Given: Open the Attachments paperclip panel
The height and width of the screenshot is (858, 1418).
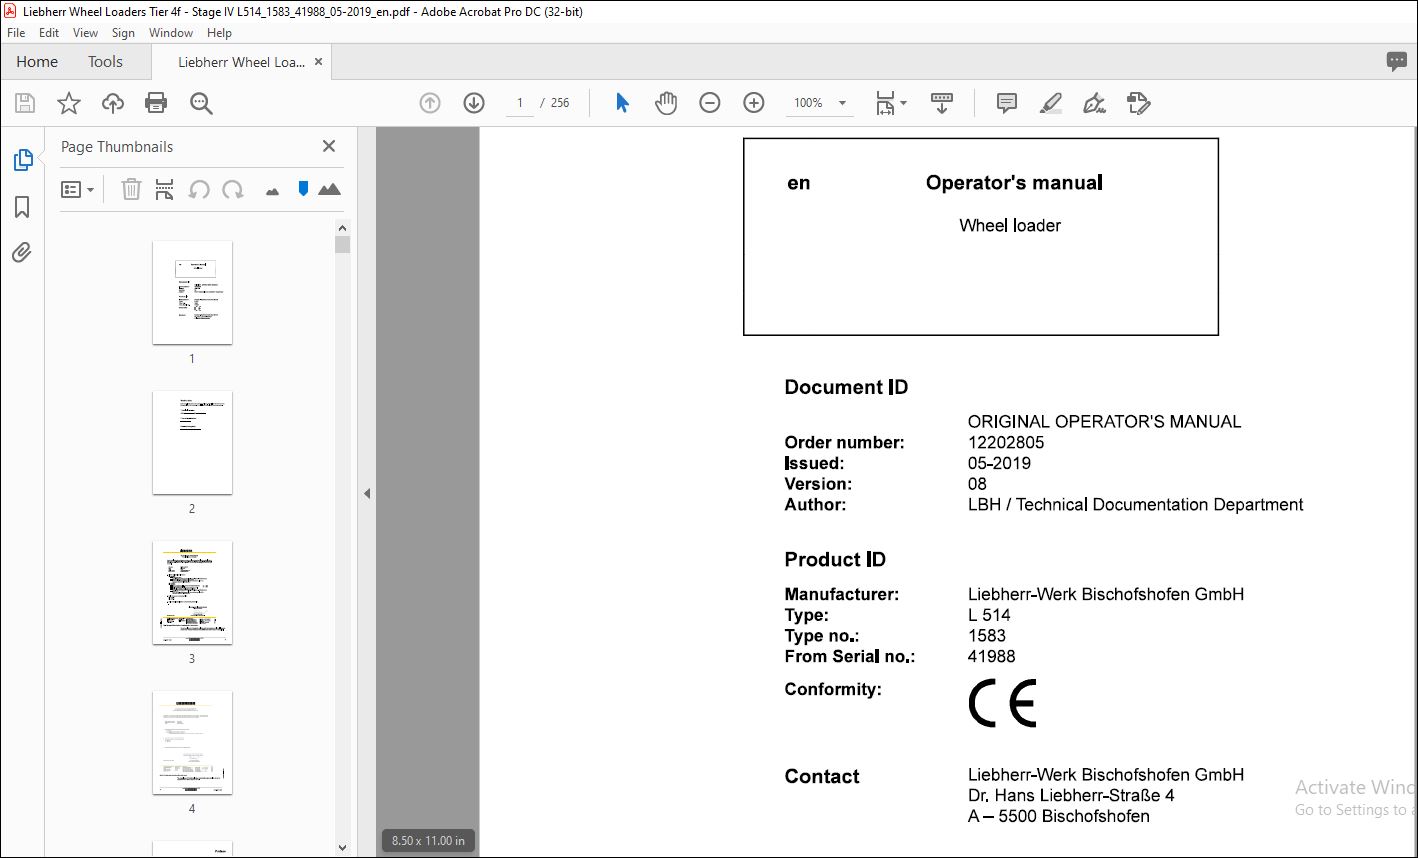Looking at the screenshot, I should (22, 252).
